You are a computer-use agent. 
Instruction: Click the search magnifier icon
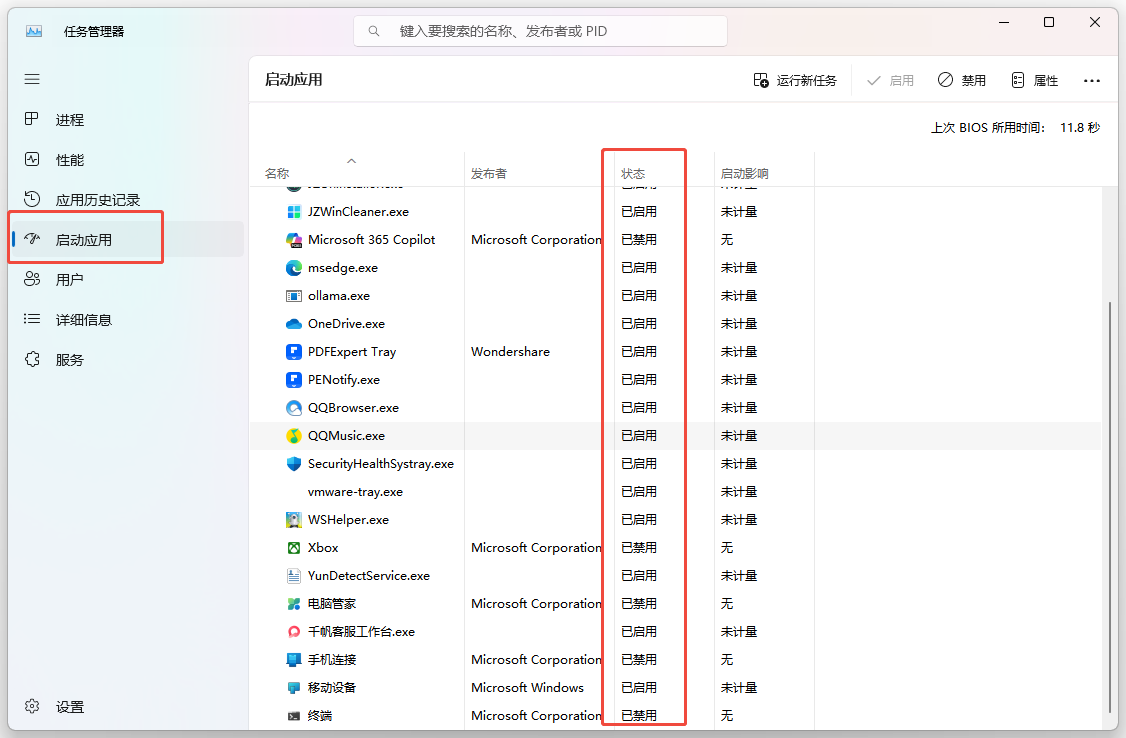(373, 31)
